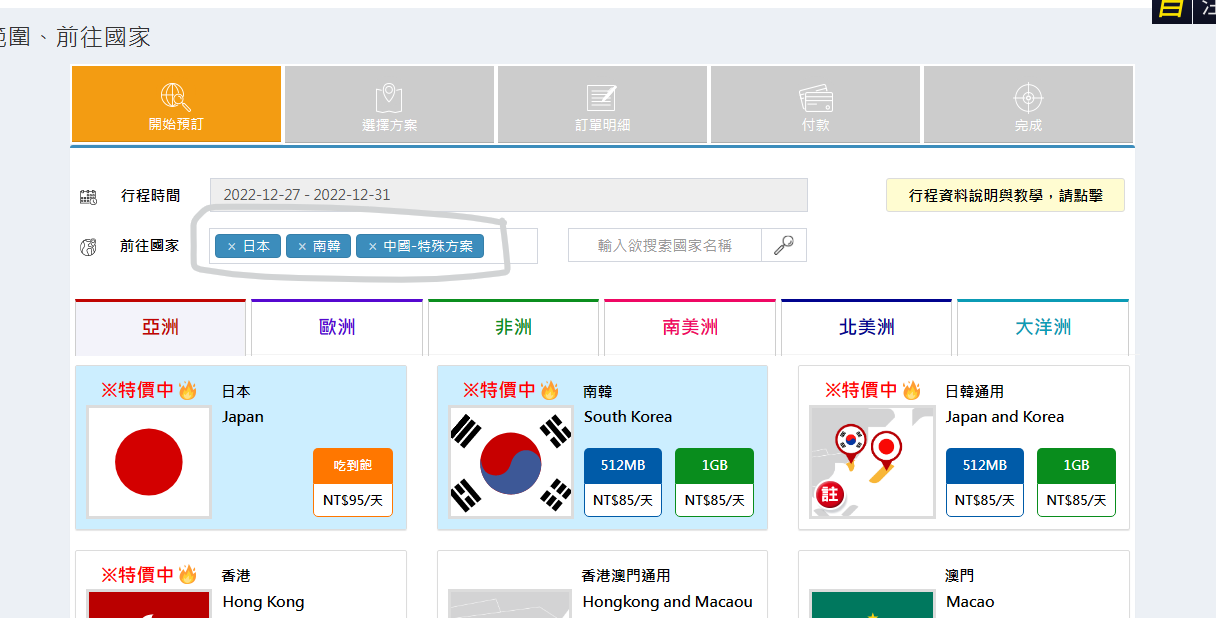Open the 行程時間 date range field

click(508, 195)
